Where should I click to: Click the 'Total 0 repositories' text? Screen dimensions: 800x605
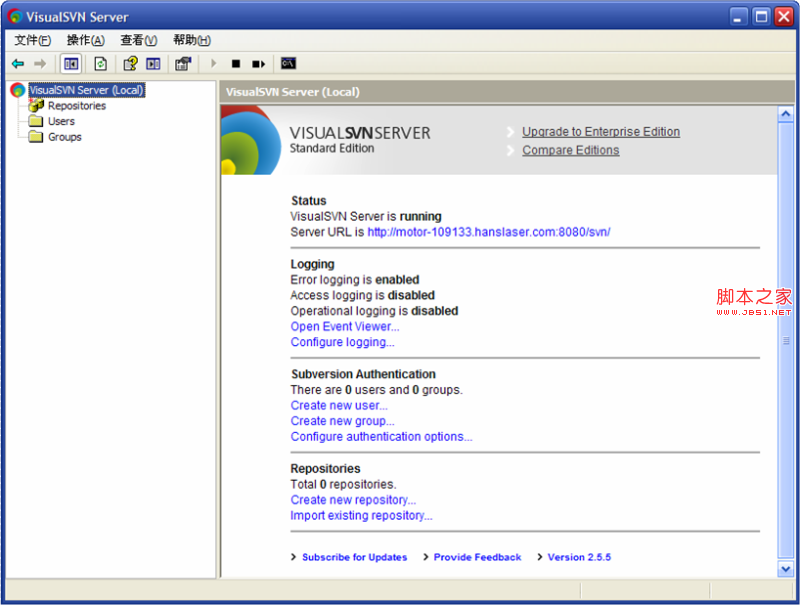click(343, 484)
